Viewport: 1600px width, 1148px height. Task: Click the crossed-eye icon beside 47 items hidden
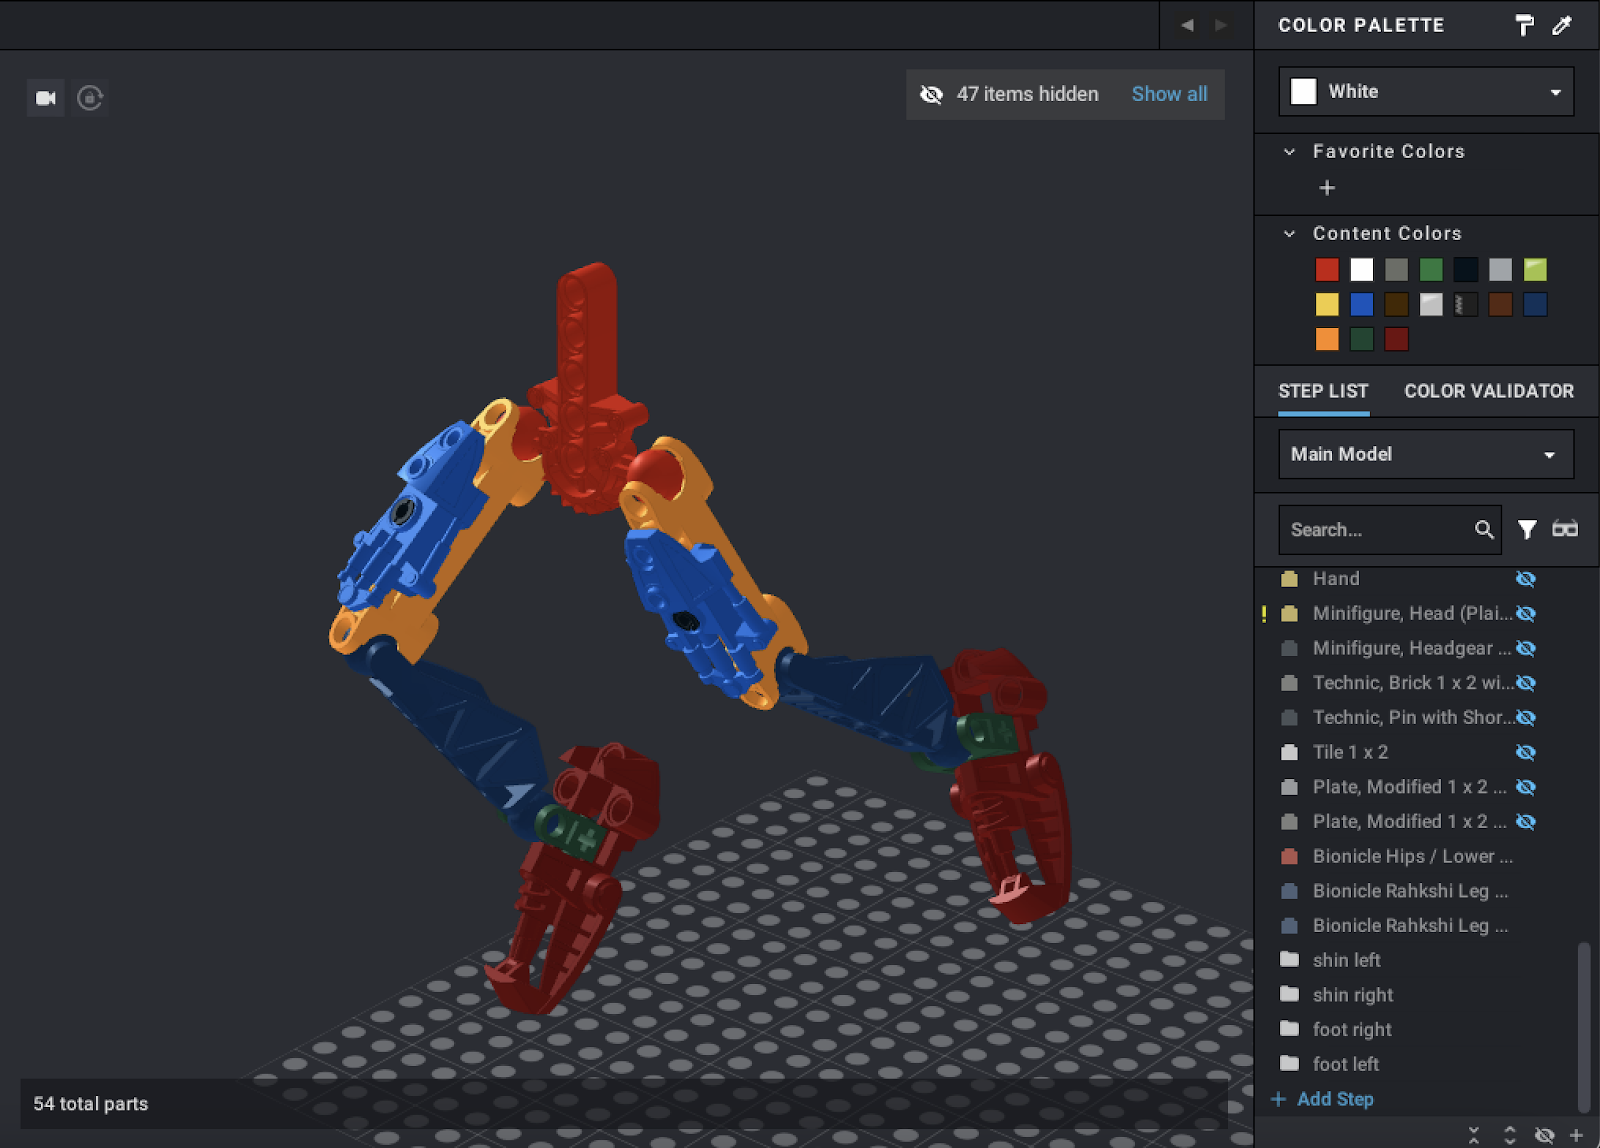pyautogui.click(x=931, y=94)
